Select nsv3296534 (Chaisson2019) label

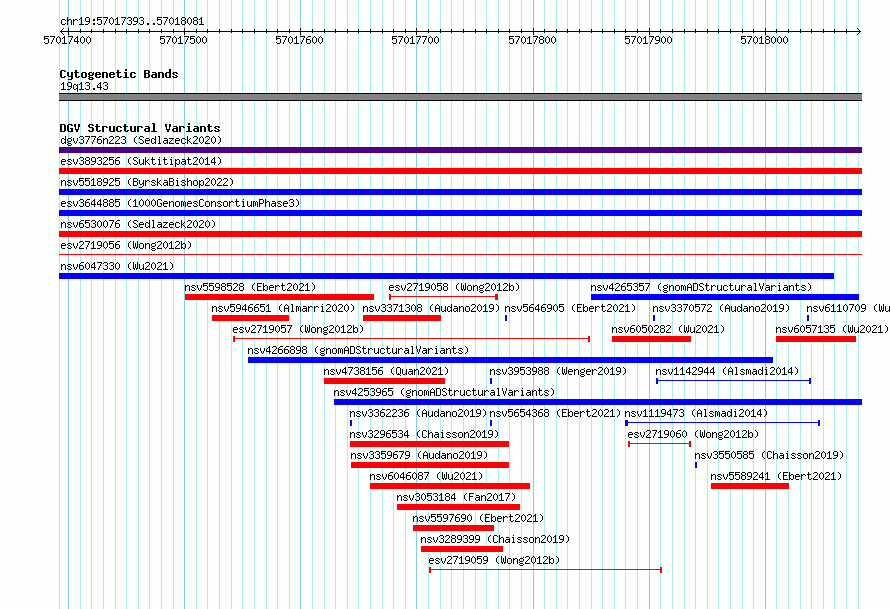(424, 434)
